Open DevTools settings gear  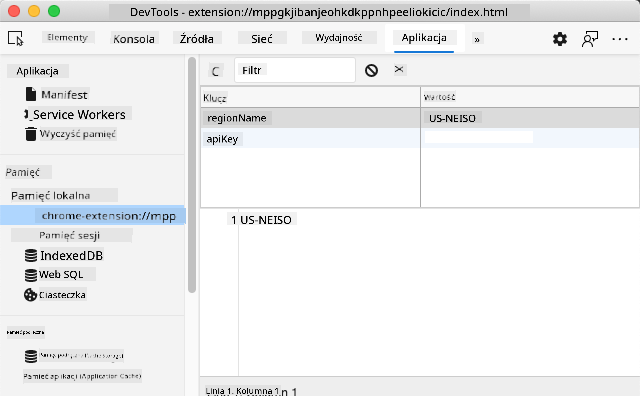pyautogui.click(x=560, y=39)
